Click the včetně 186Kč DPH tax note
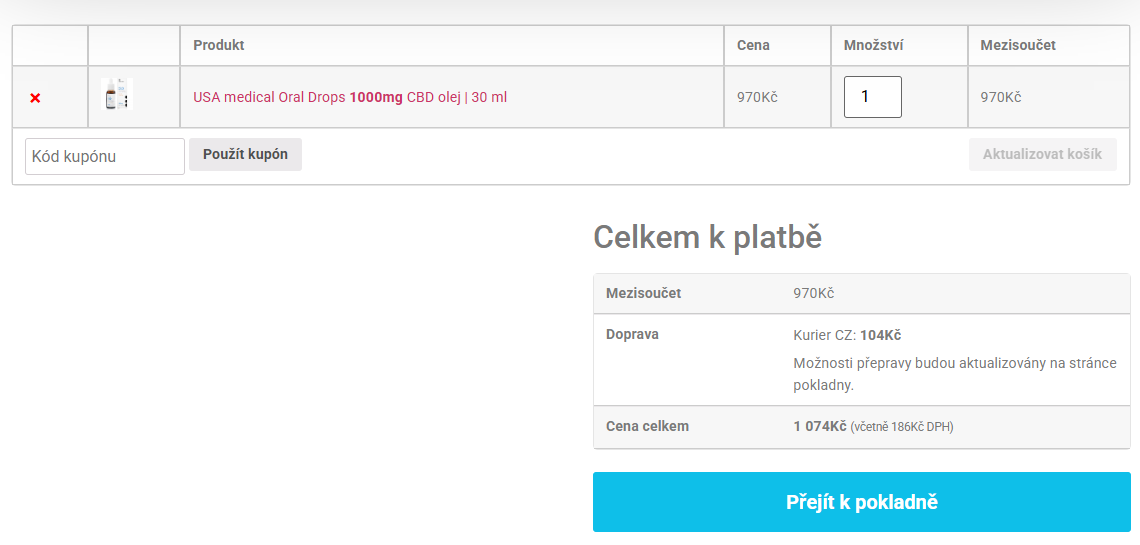Viewport: 1140px width, 545px height. [x=902, y=427]
